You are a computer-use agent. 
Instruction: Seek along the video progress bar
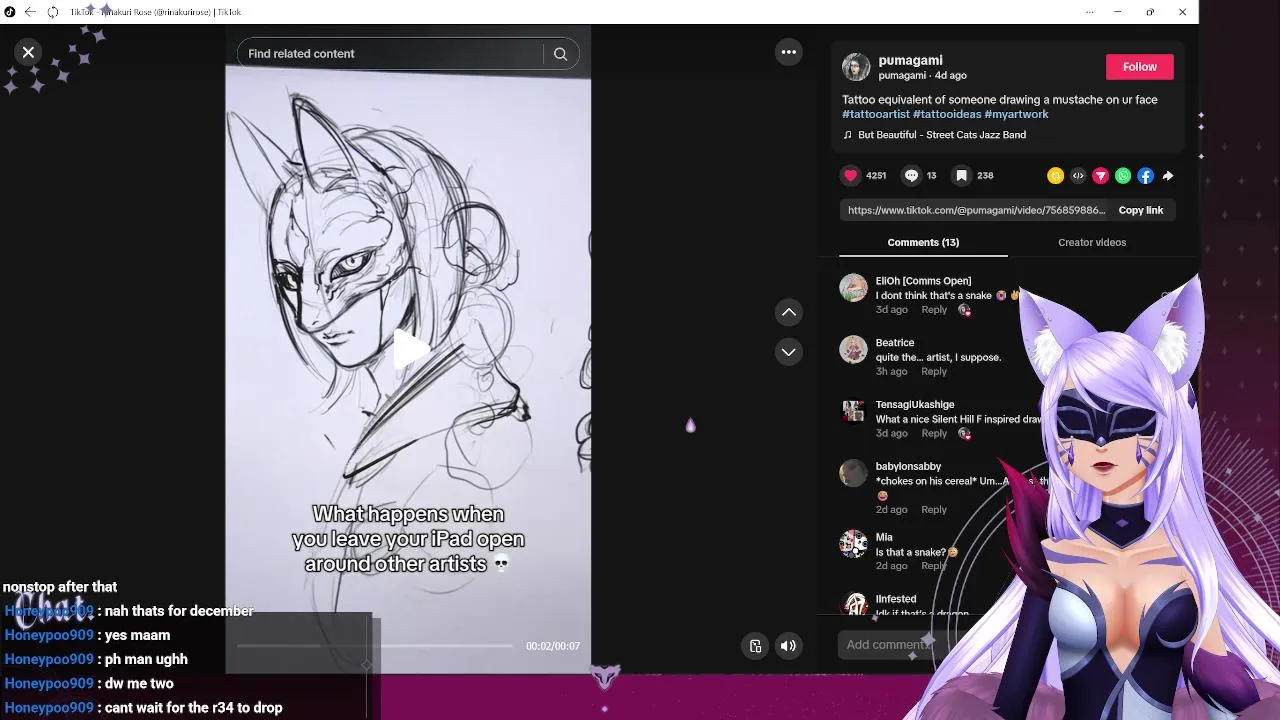coord(375,646)
